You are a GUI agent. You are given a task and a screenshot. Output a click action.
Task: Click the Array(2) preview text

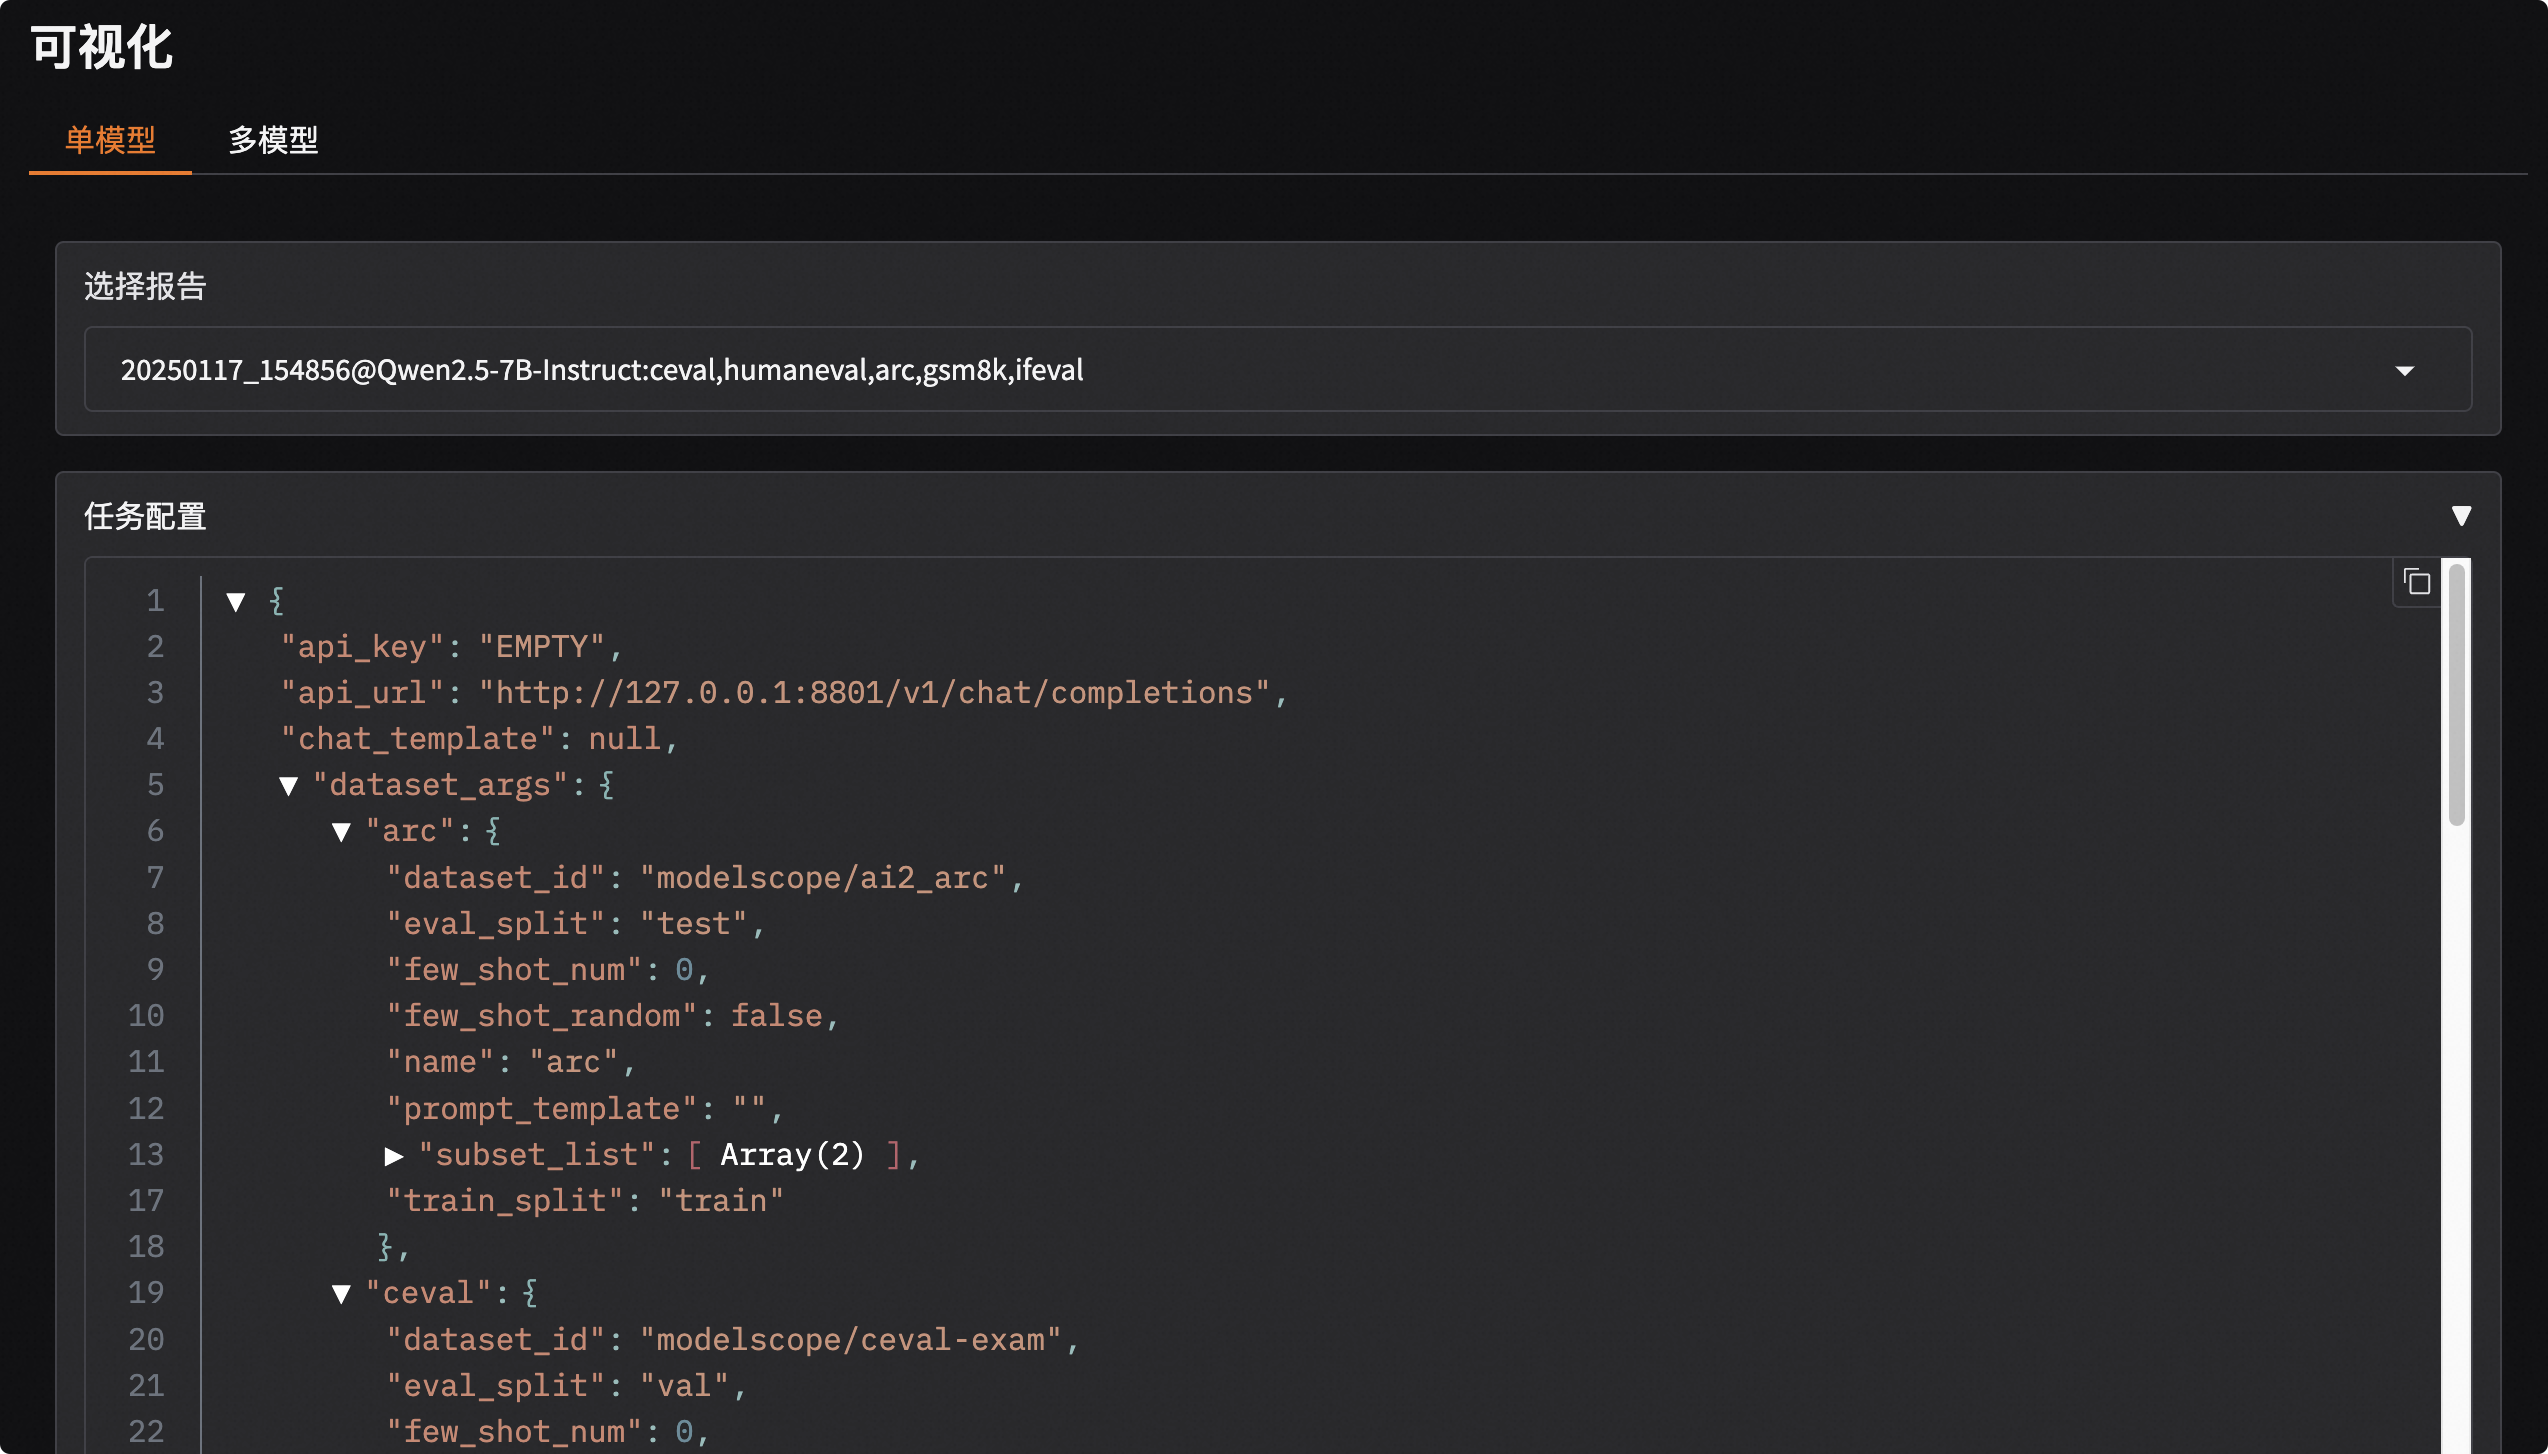coord(792,1155)
